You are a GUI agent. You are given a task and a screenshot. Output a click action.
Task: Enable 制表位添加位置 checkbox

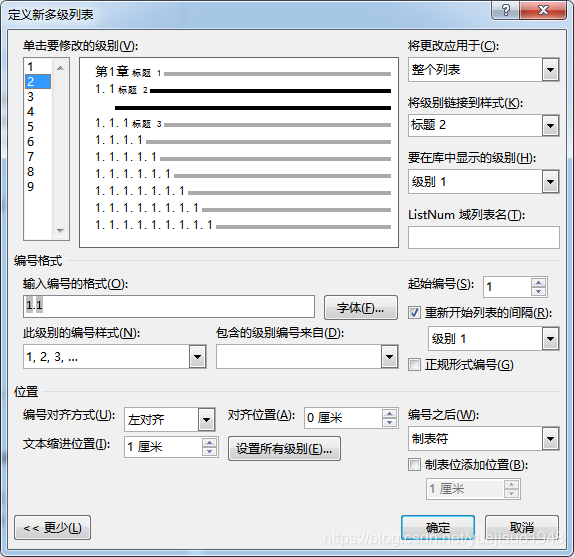coord(414,464)
